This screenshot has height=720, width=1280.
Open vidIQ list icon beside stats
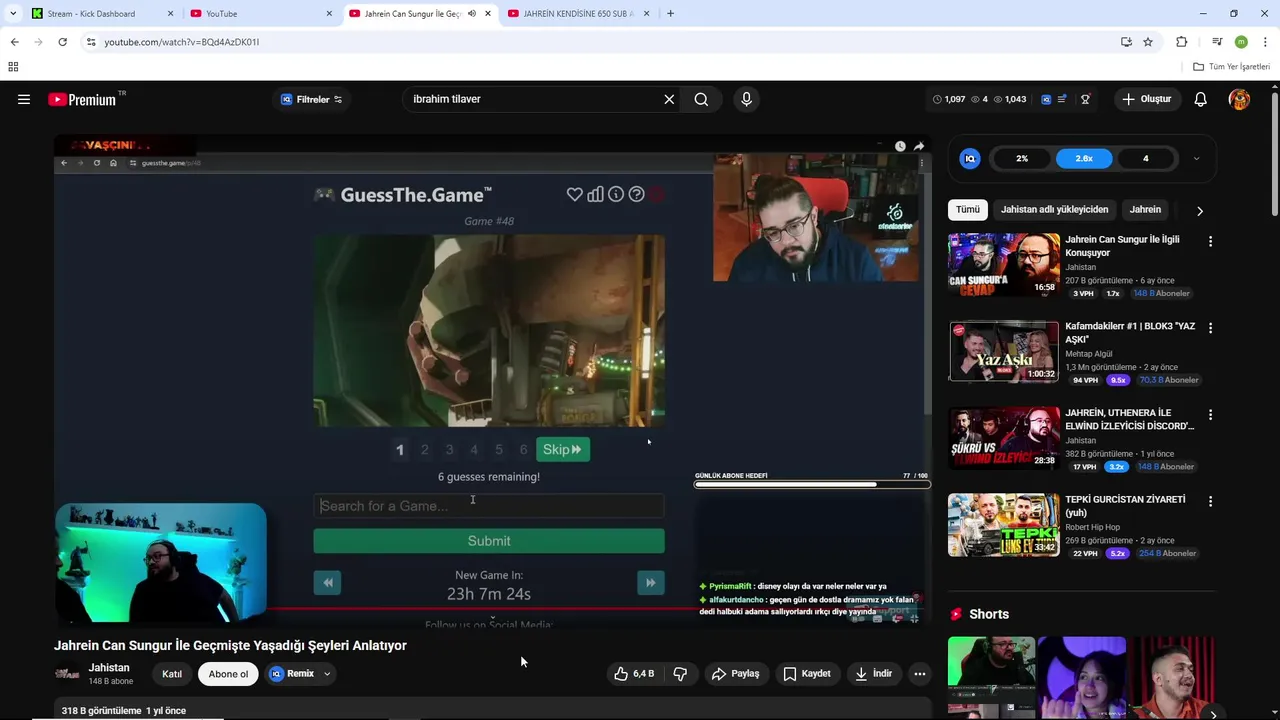[x=1062, y=99]
